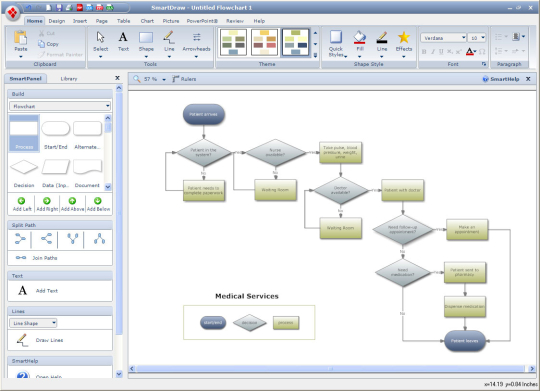
Task: Close the SmartHelp bar with its X
Action: click(x=528, y=79)
